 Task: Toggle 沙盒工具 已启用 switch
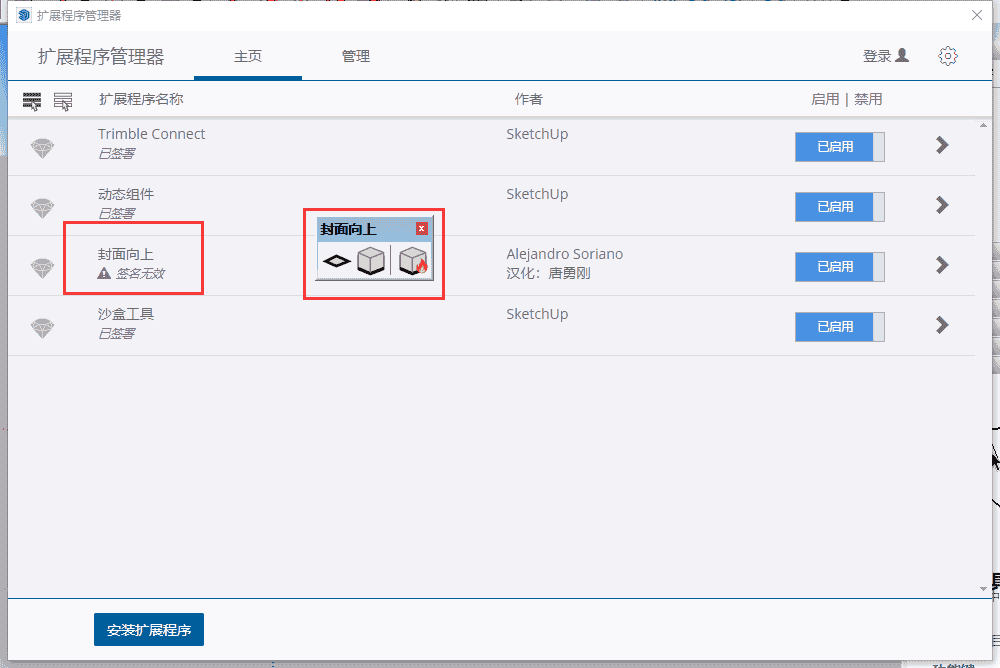839,327
